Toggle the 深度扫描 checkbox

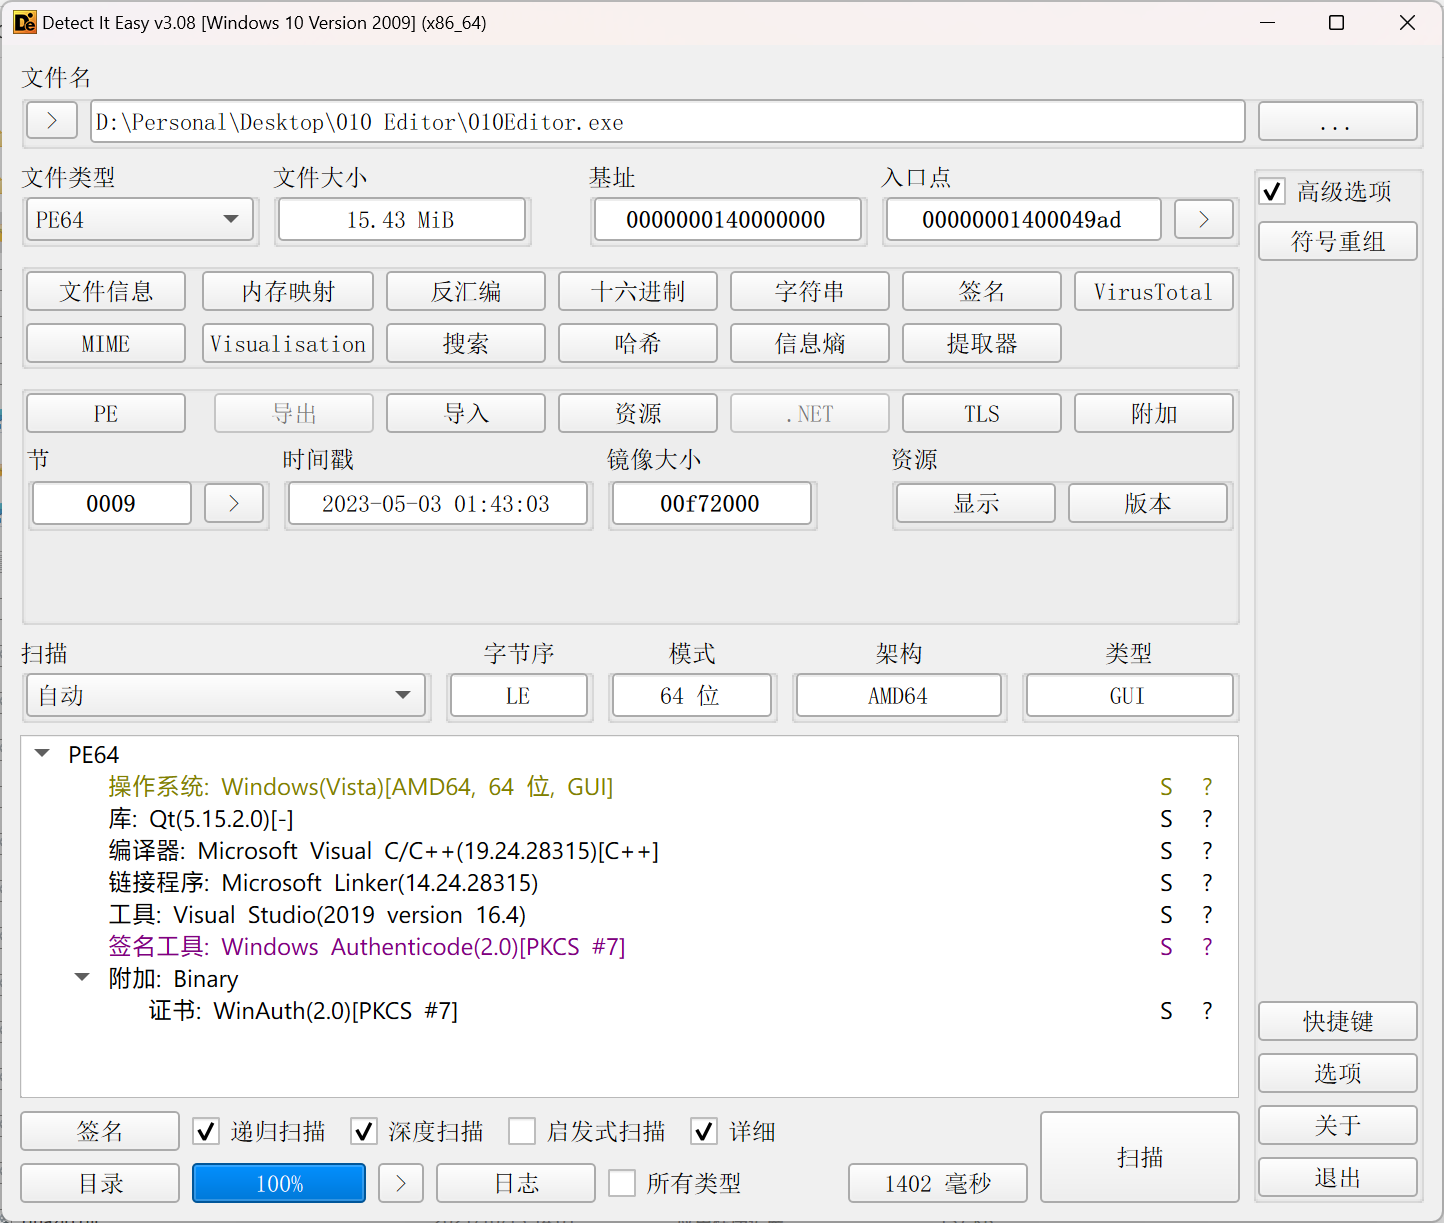[x=364, y=1131]
